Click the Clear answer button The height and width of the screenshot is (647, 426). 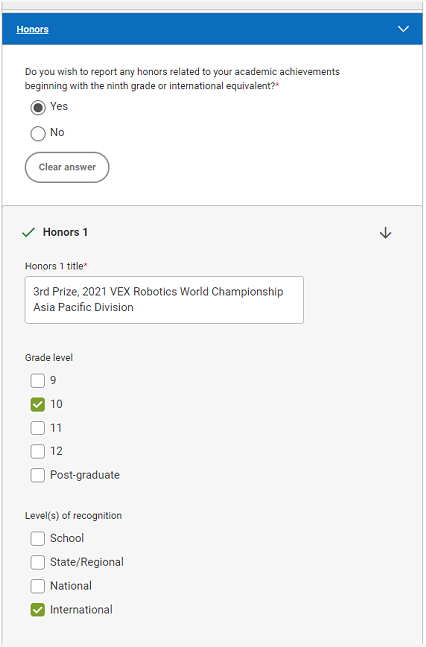(67, 167)
